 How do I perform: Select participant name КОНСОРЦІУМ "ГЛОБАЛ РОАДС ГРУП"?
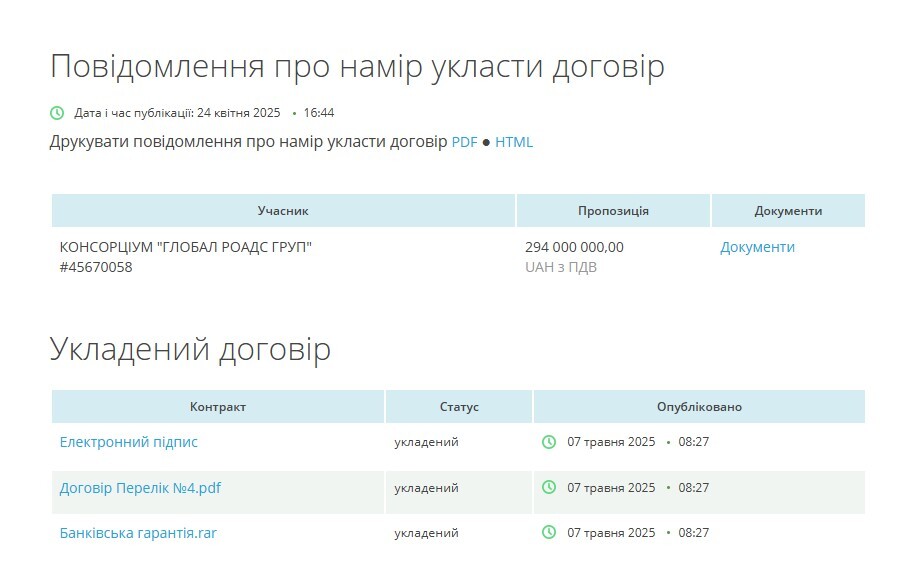coord(186,247)
